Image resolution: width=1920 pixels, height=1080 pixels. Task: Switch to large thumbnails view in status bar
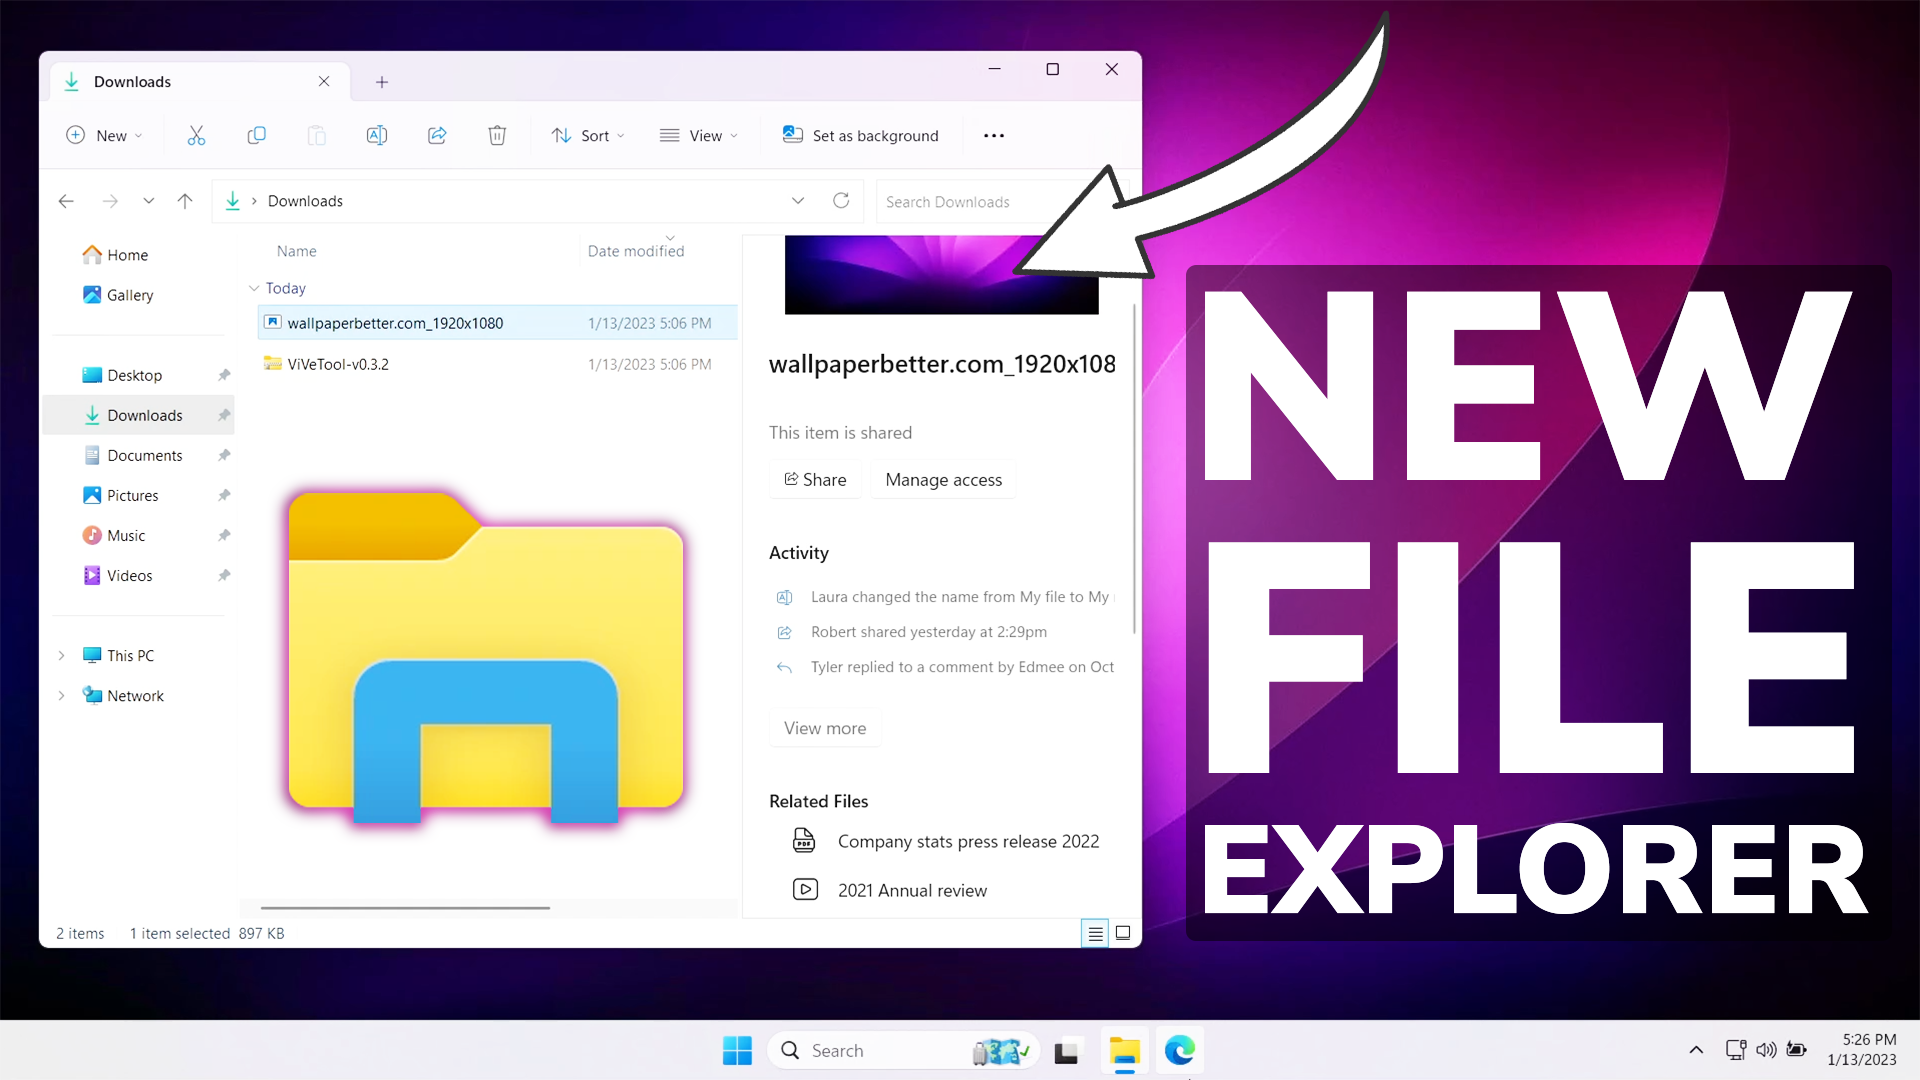[x=1122, y=933]
